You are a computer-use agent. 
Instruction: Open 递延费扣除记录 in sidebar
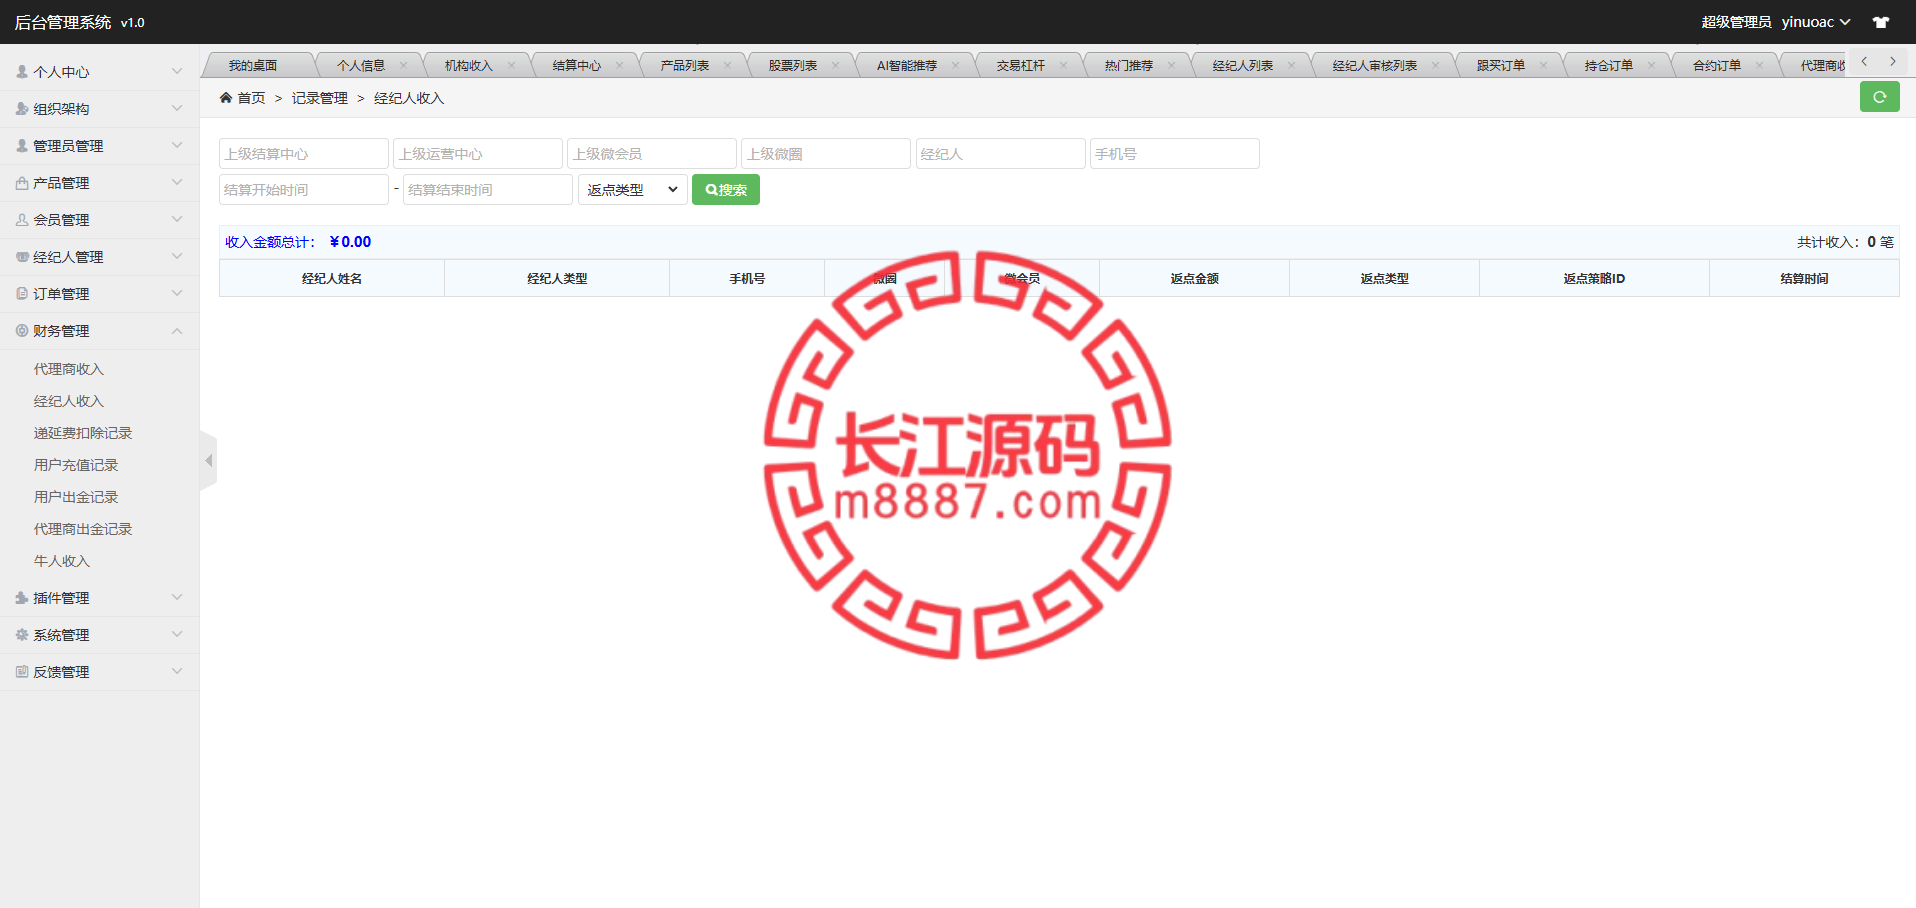(x=83, y=433)
